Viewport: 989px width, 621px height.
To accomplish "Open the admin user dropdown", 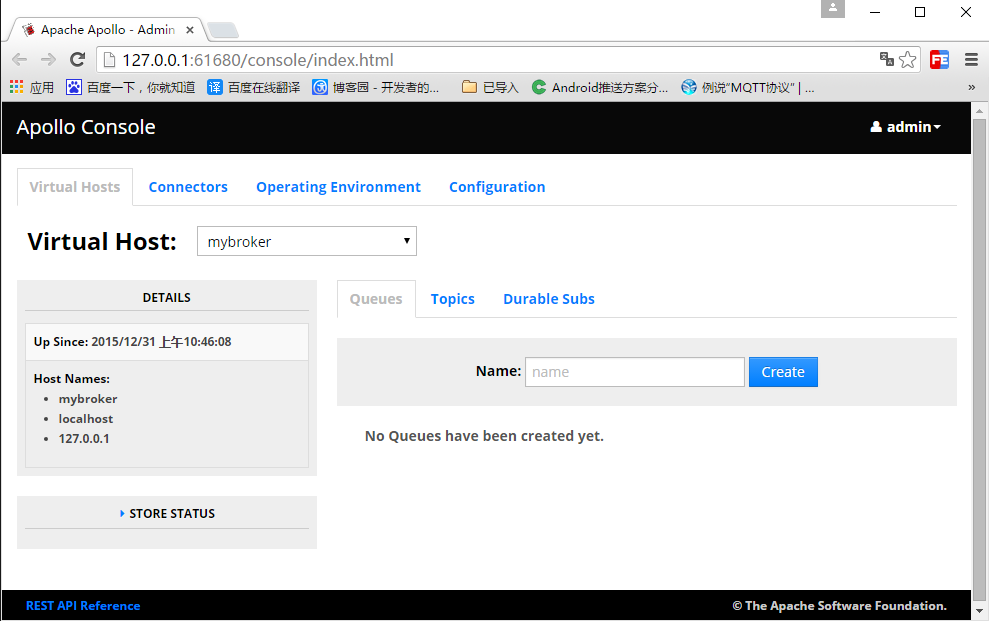I will 905,127.
